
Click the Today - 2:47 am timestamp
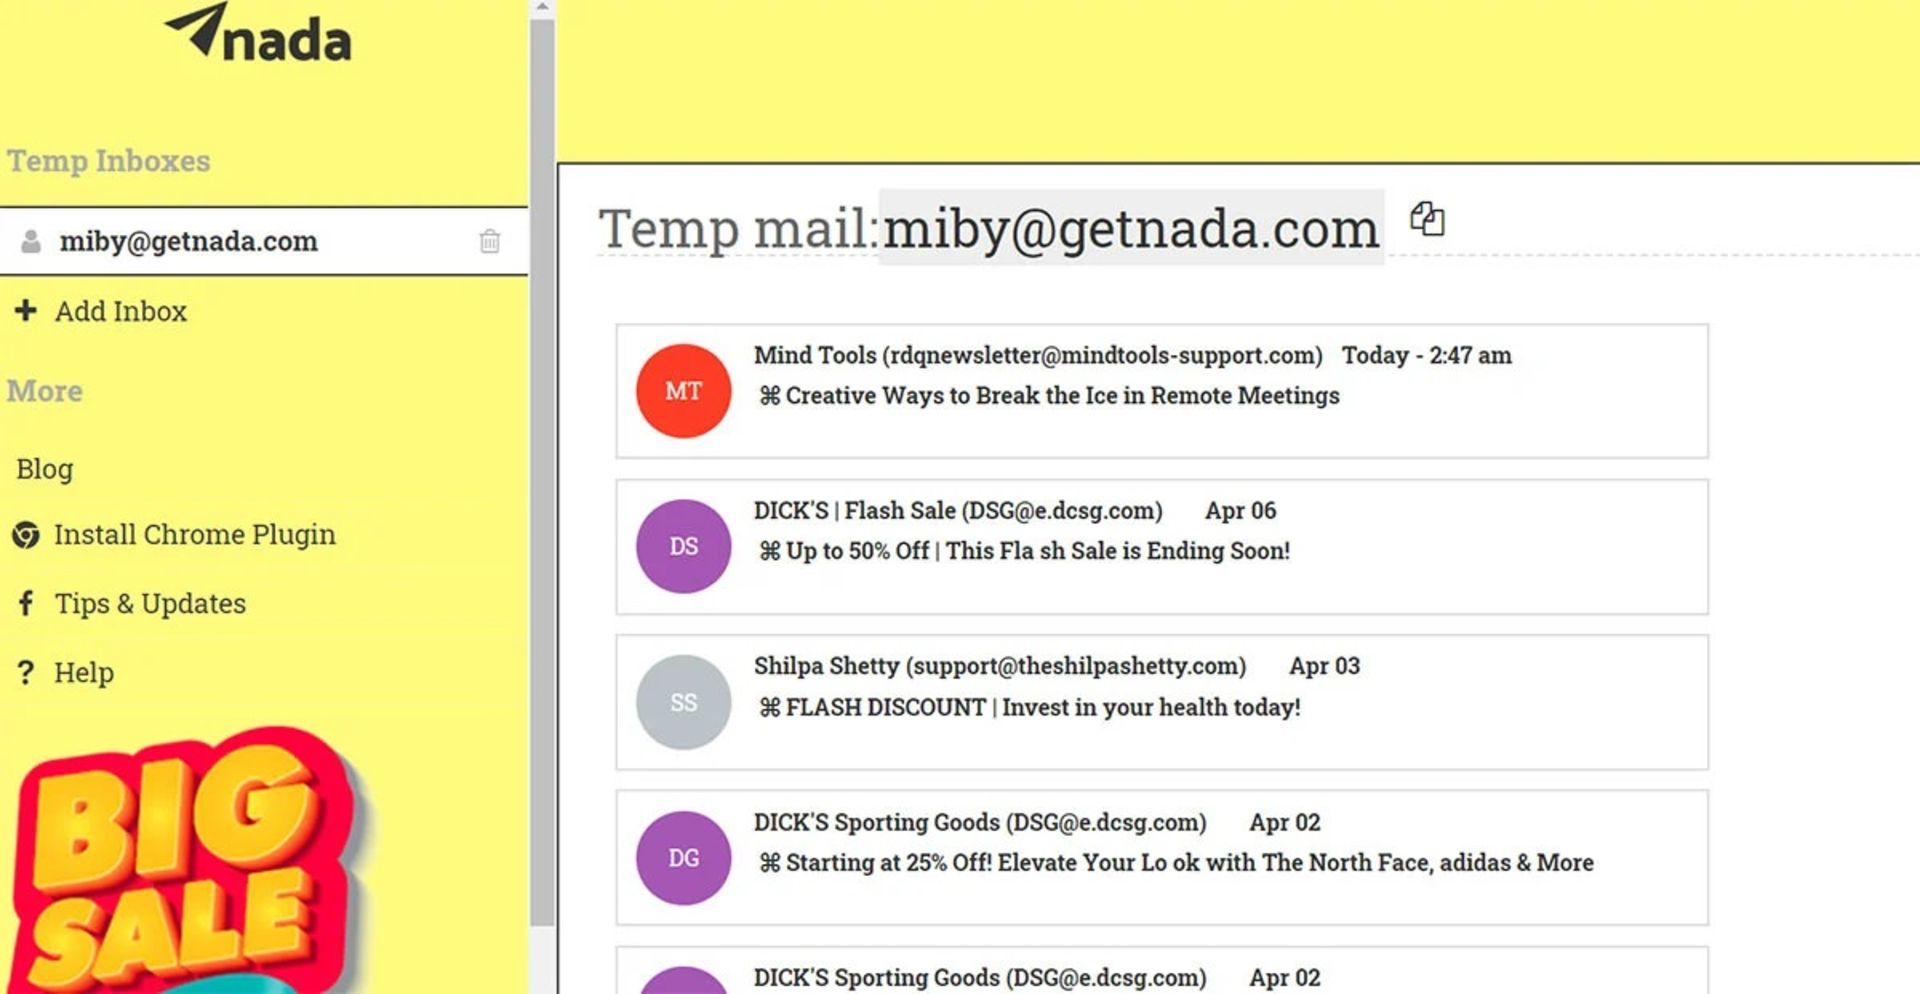click(x=1427, y=355)
